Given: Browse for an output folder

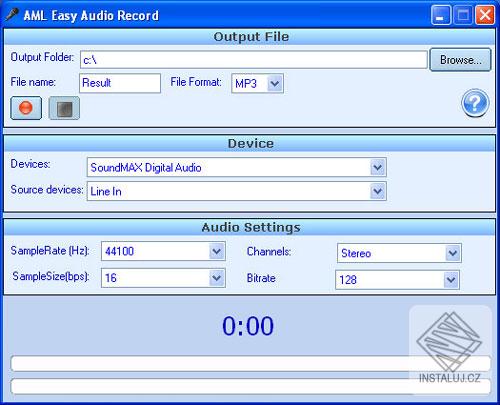Looking at the screenshot, I should coord(460,60).
